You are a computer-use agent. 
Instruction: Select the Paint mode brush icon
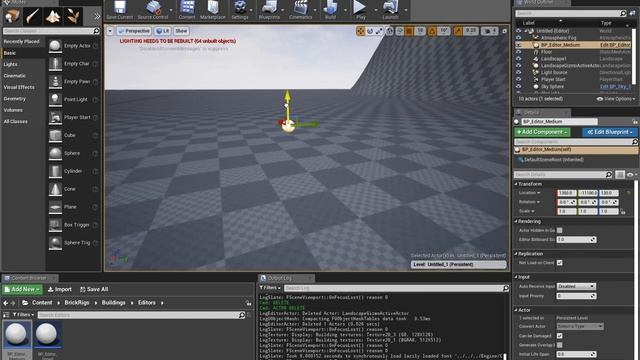(x=33, y=16)
